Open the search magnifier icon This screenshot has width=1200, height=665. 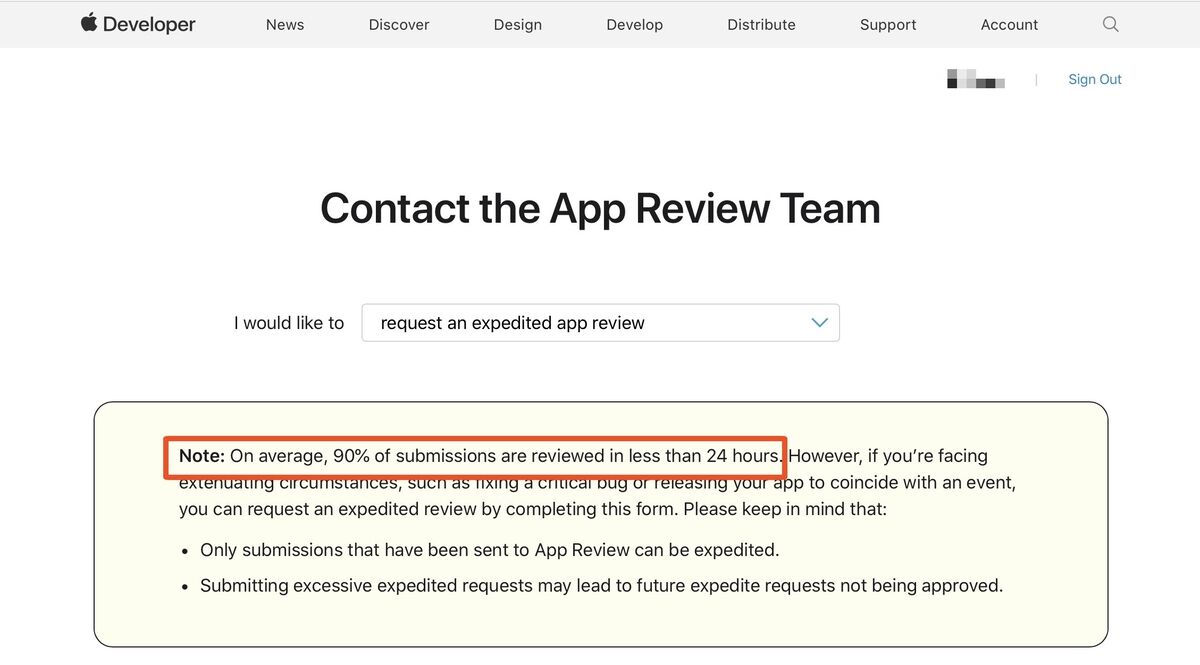click(1110, 24)
